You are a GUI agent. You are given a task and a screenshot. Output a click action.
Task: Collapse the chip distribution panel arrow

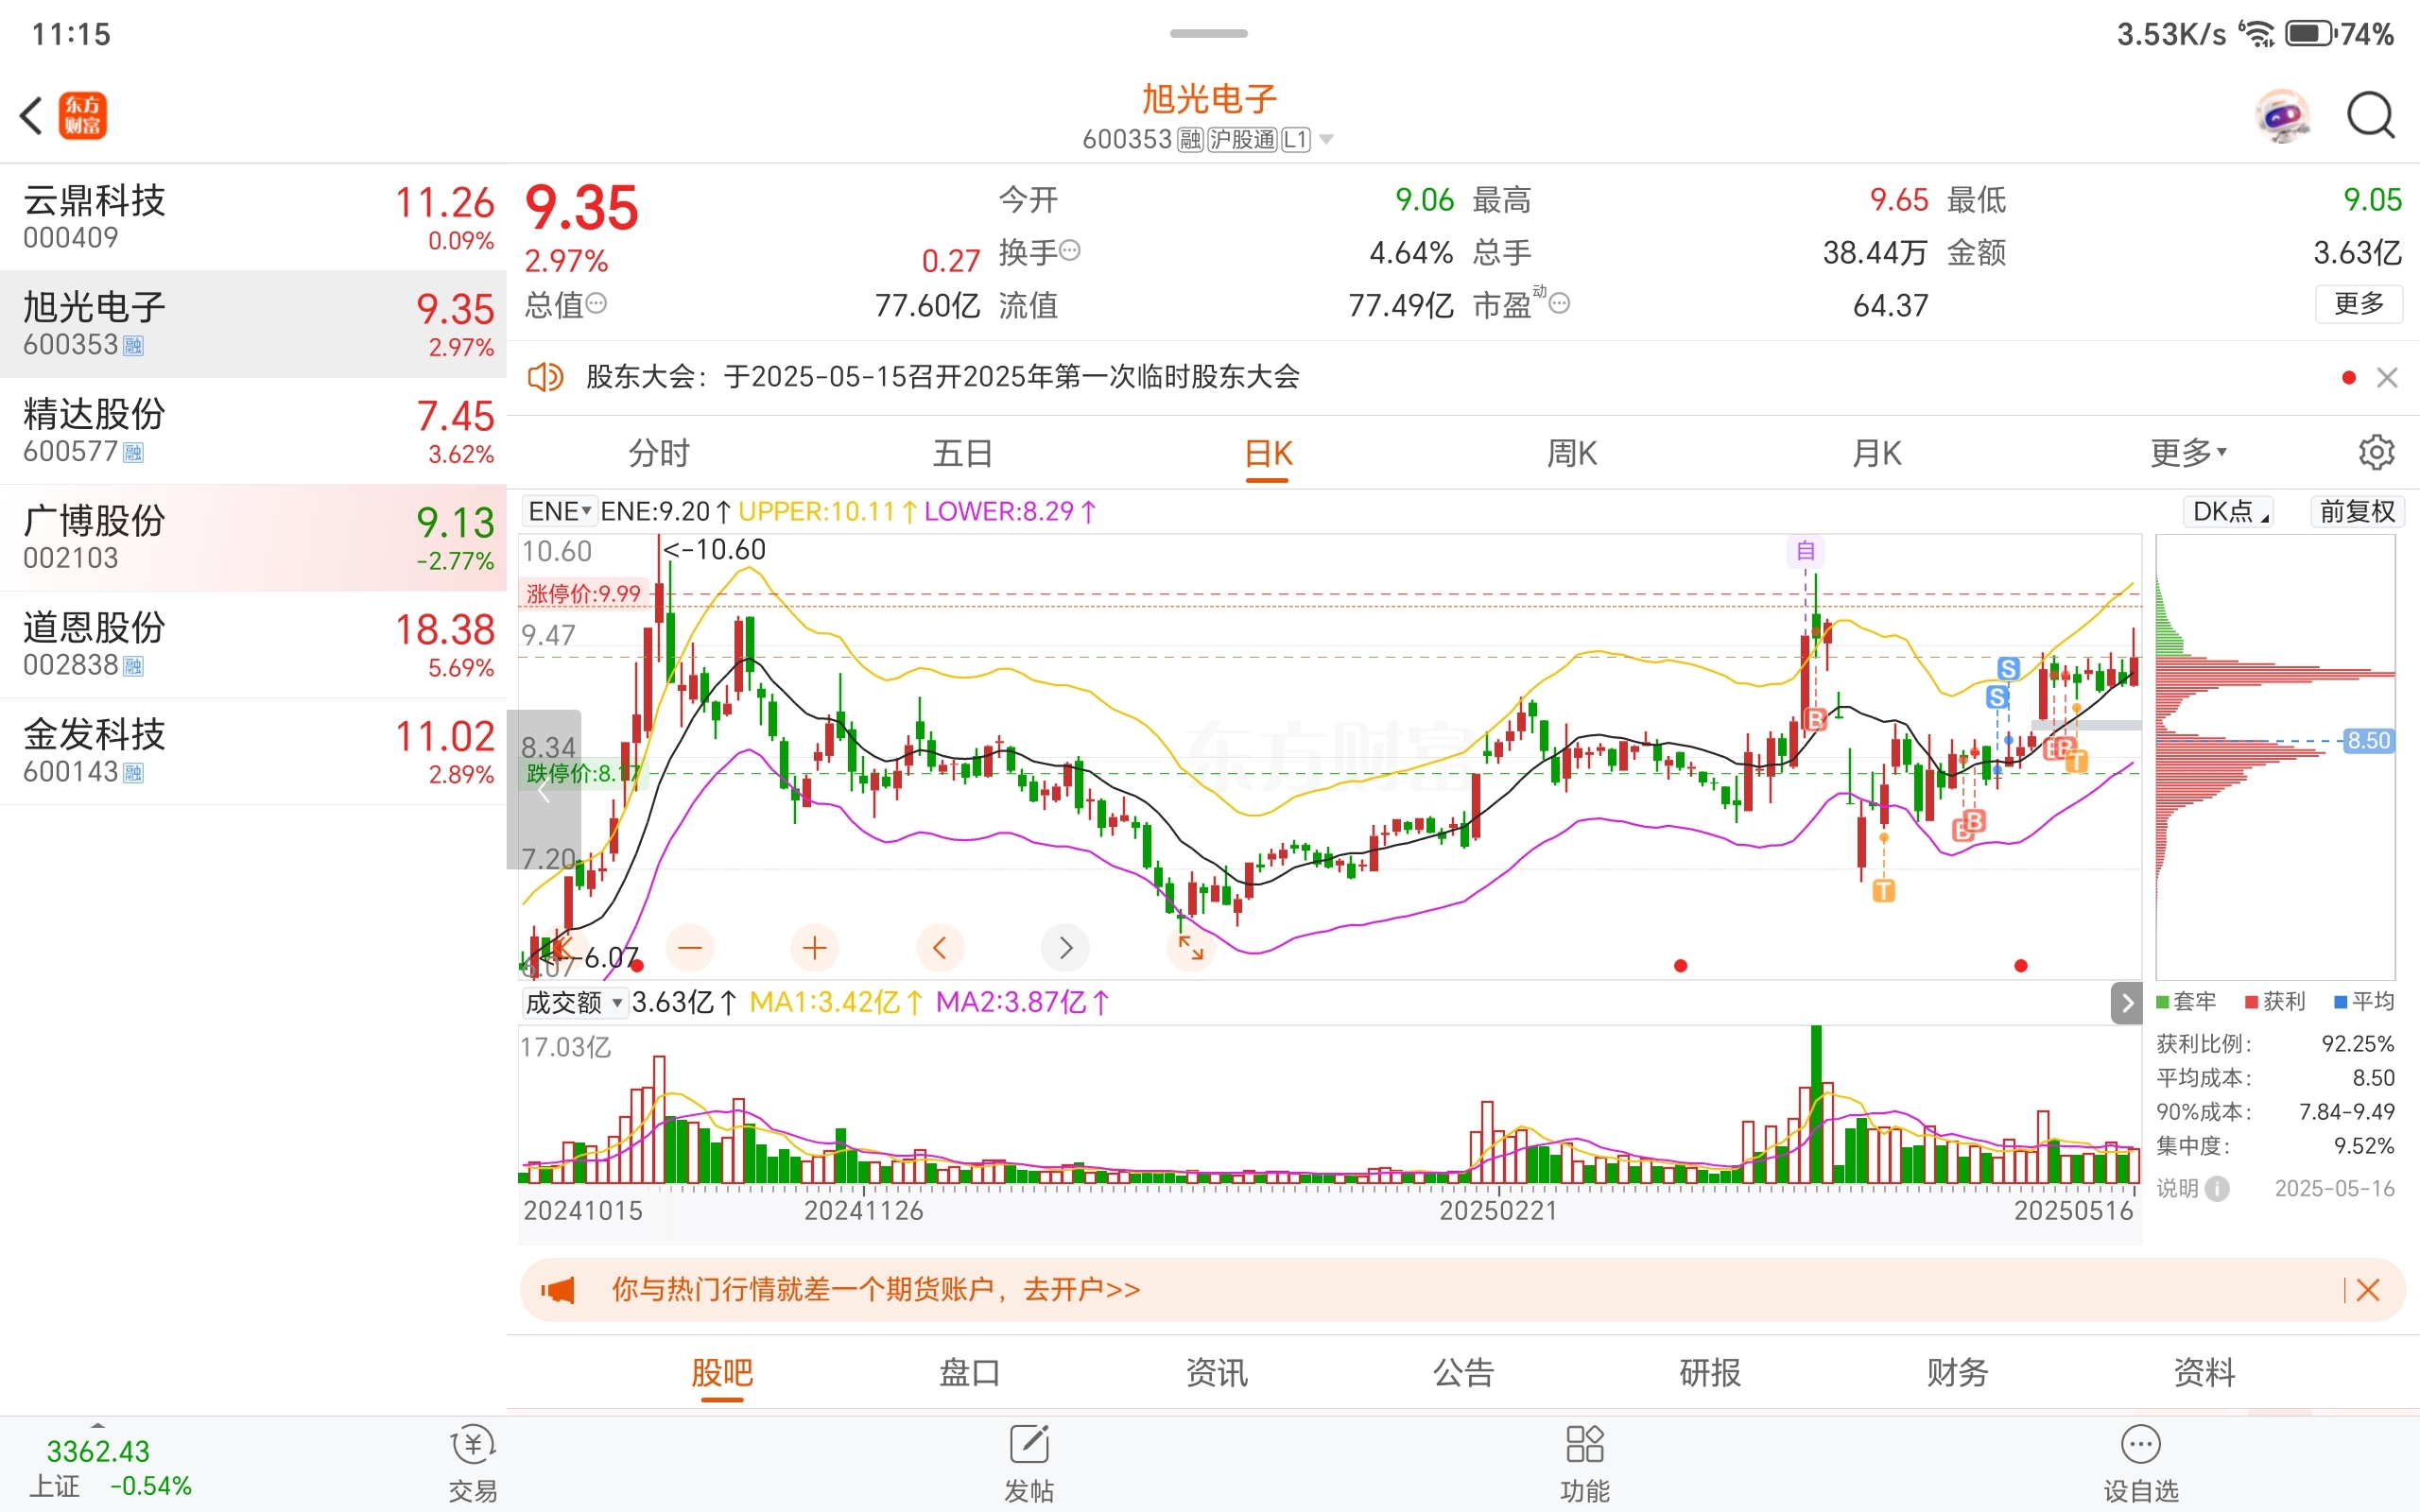coord(2127,1003)
